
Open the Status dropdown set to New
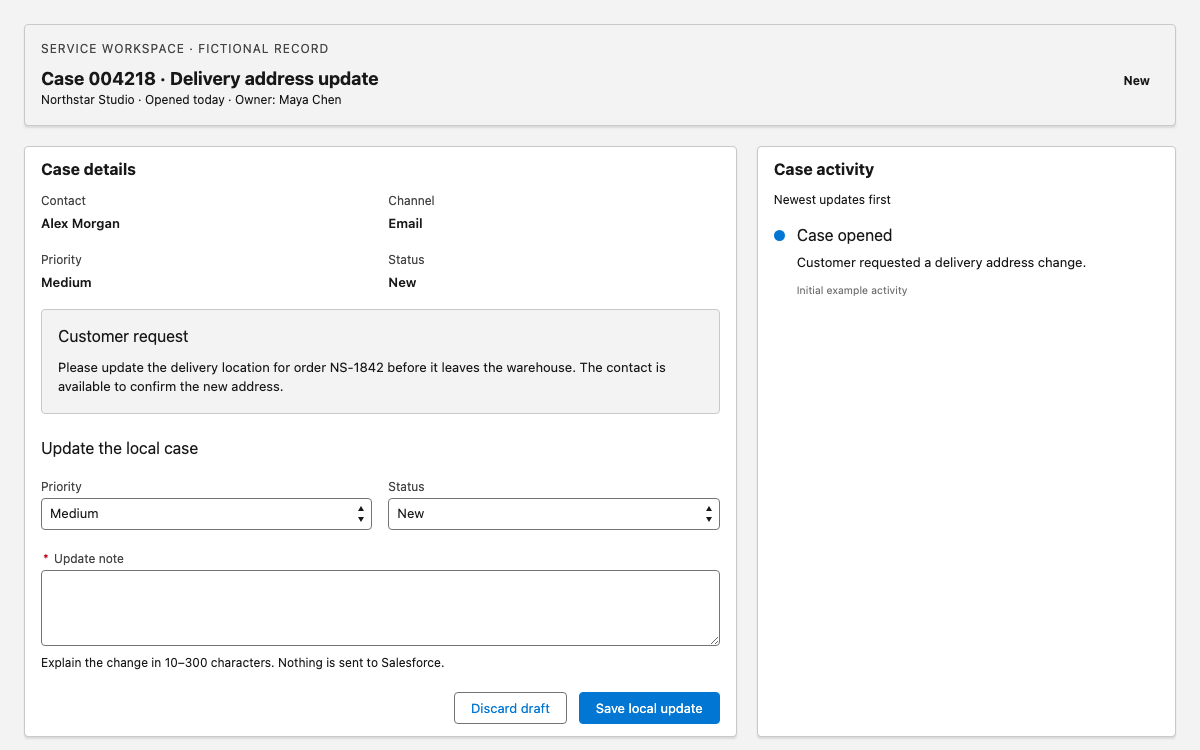pyautogui.click(x=554, y=514)
